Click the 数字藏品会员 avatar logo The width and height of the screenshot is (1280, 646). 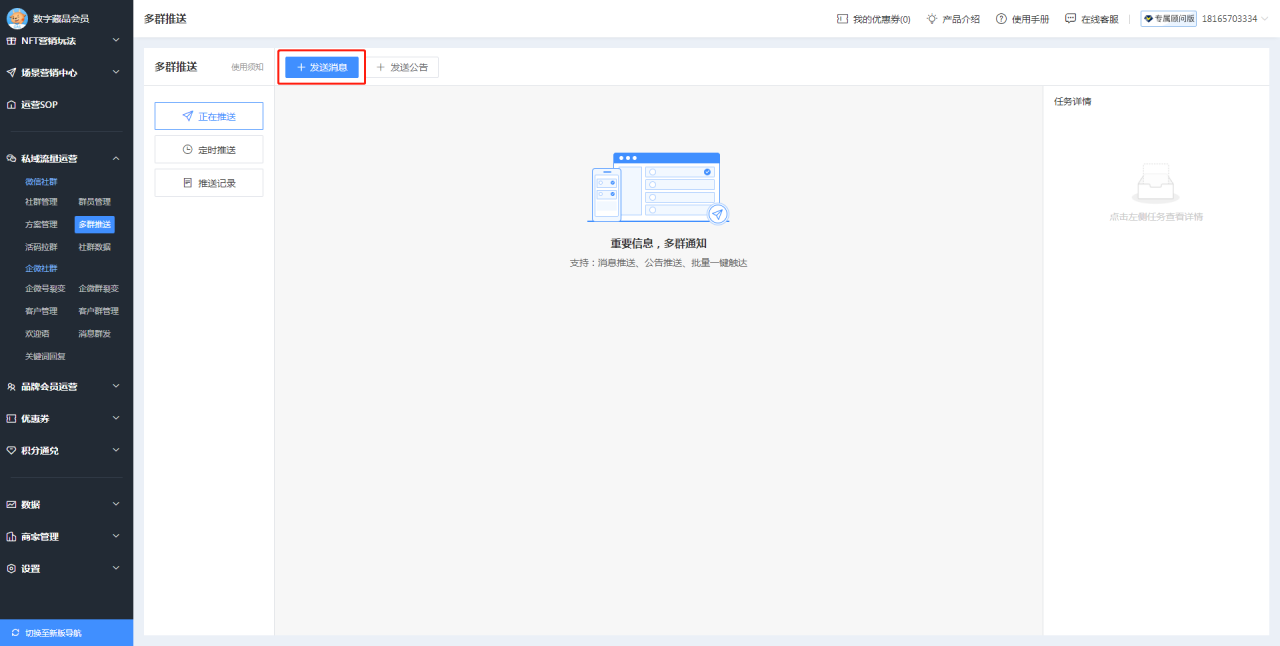click(x=18, y=17)
